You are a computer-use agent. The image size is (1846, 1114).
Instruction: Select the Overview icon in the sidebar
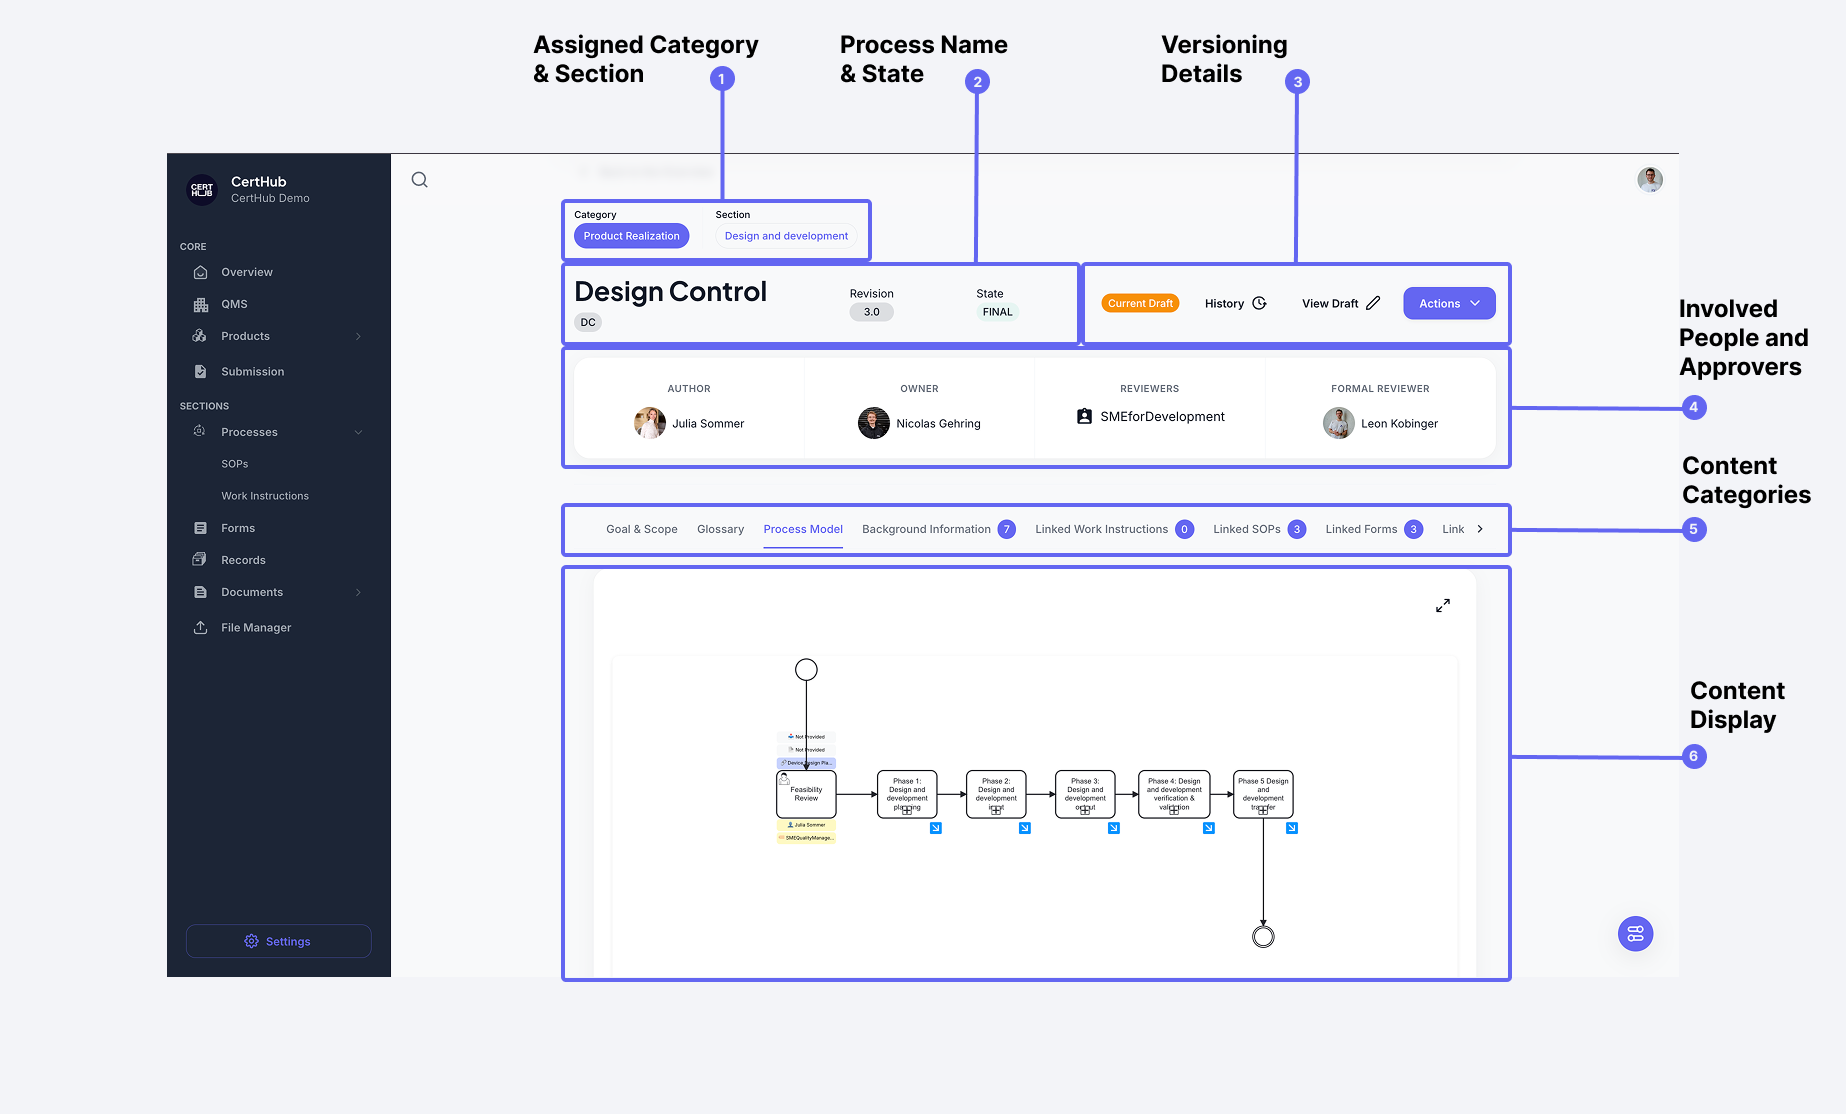coord(201,271)
